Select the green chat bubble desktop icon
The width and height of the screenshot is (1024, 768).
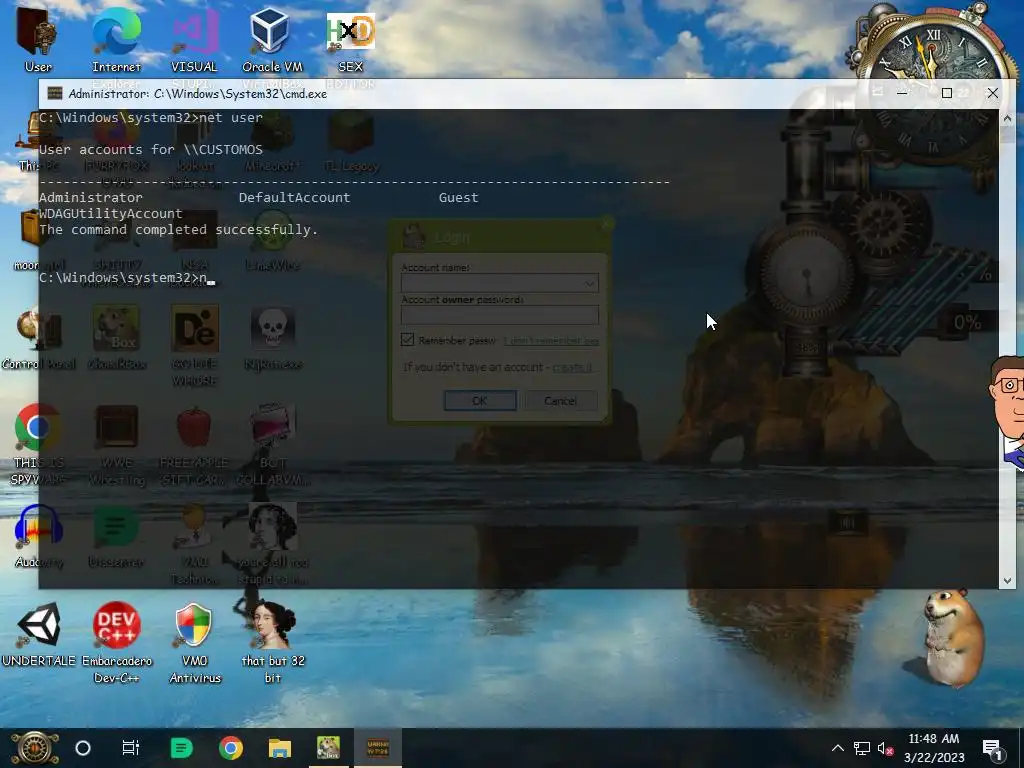pyautogui.click(x=116, y=532)
